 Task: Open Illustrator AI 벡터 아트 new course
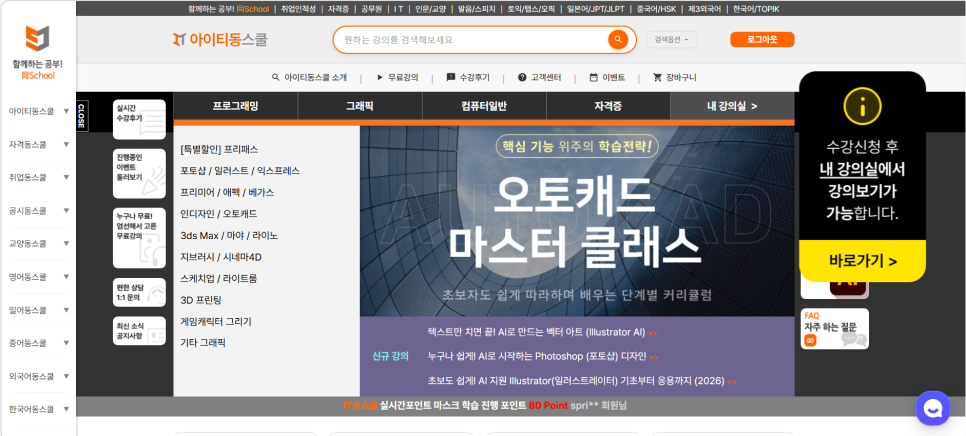(542, 332)
